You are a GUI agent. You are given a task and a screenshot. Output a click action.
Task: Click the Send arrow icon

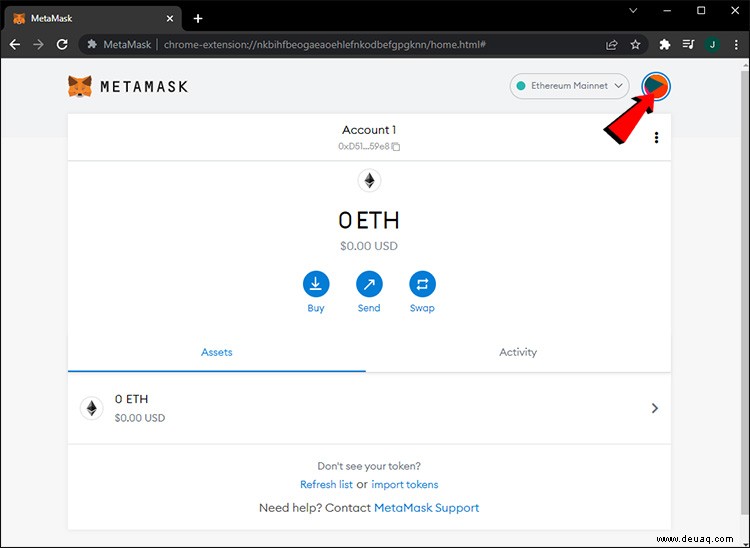369,284
